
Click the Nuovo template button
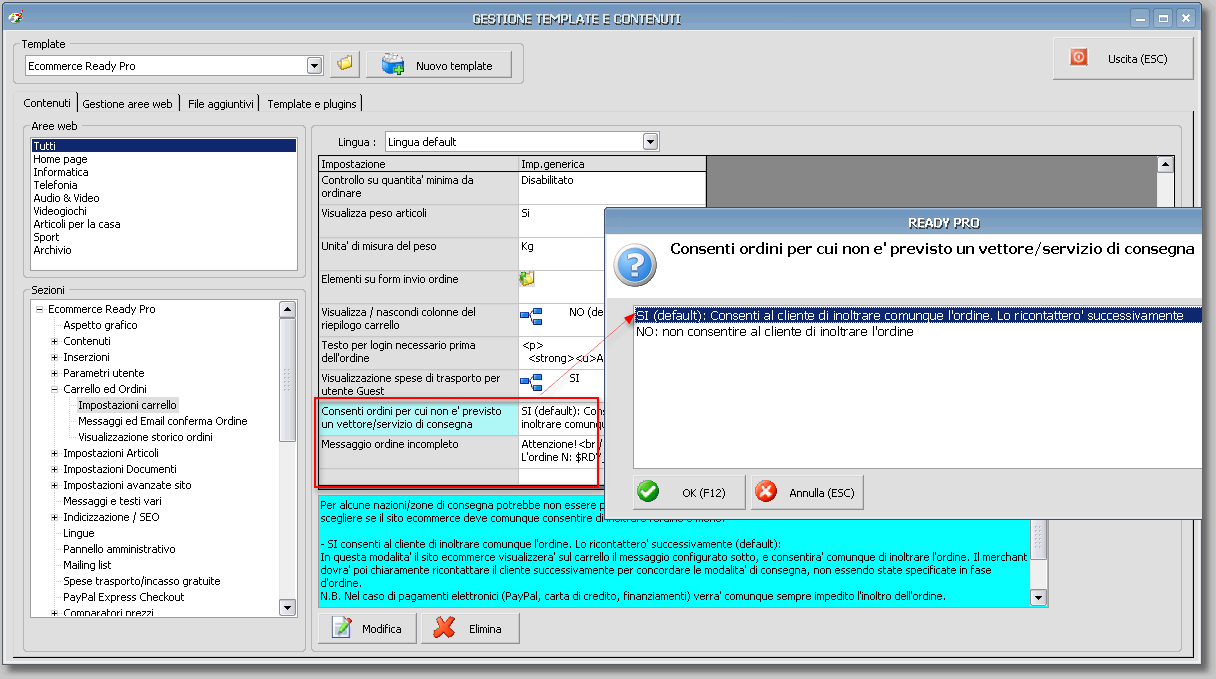439,65
